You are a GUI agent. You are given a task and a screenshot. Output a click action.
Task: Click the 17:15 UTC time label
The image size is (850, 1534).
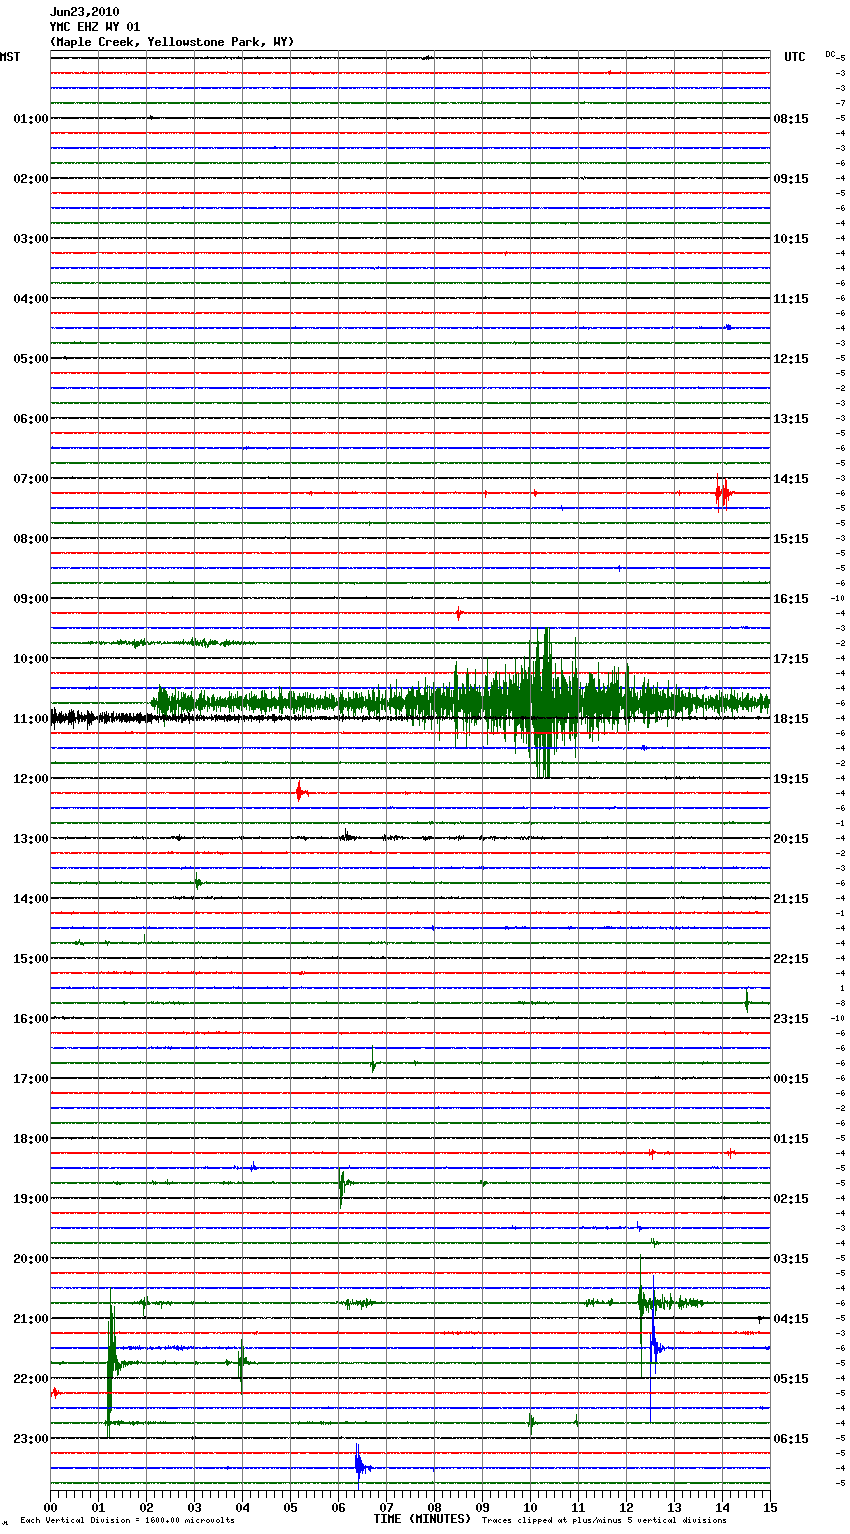(791, 659)
